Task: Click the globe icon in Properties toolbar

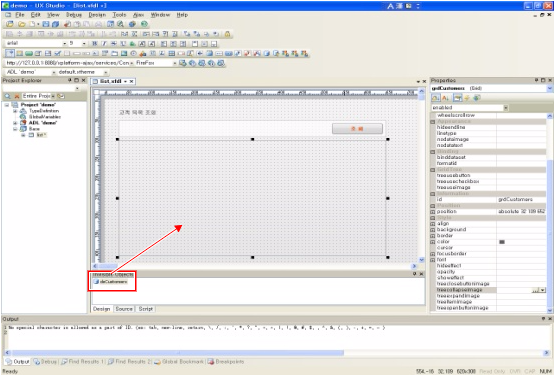Action: pos(477,98)
